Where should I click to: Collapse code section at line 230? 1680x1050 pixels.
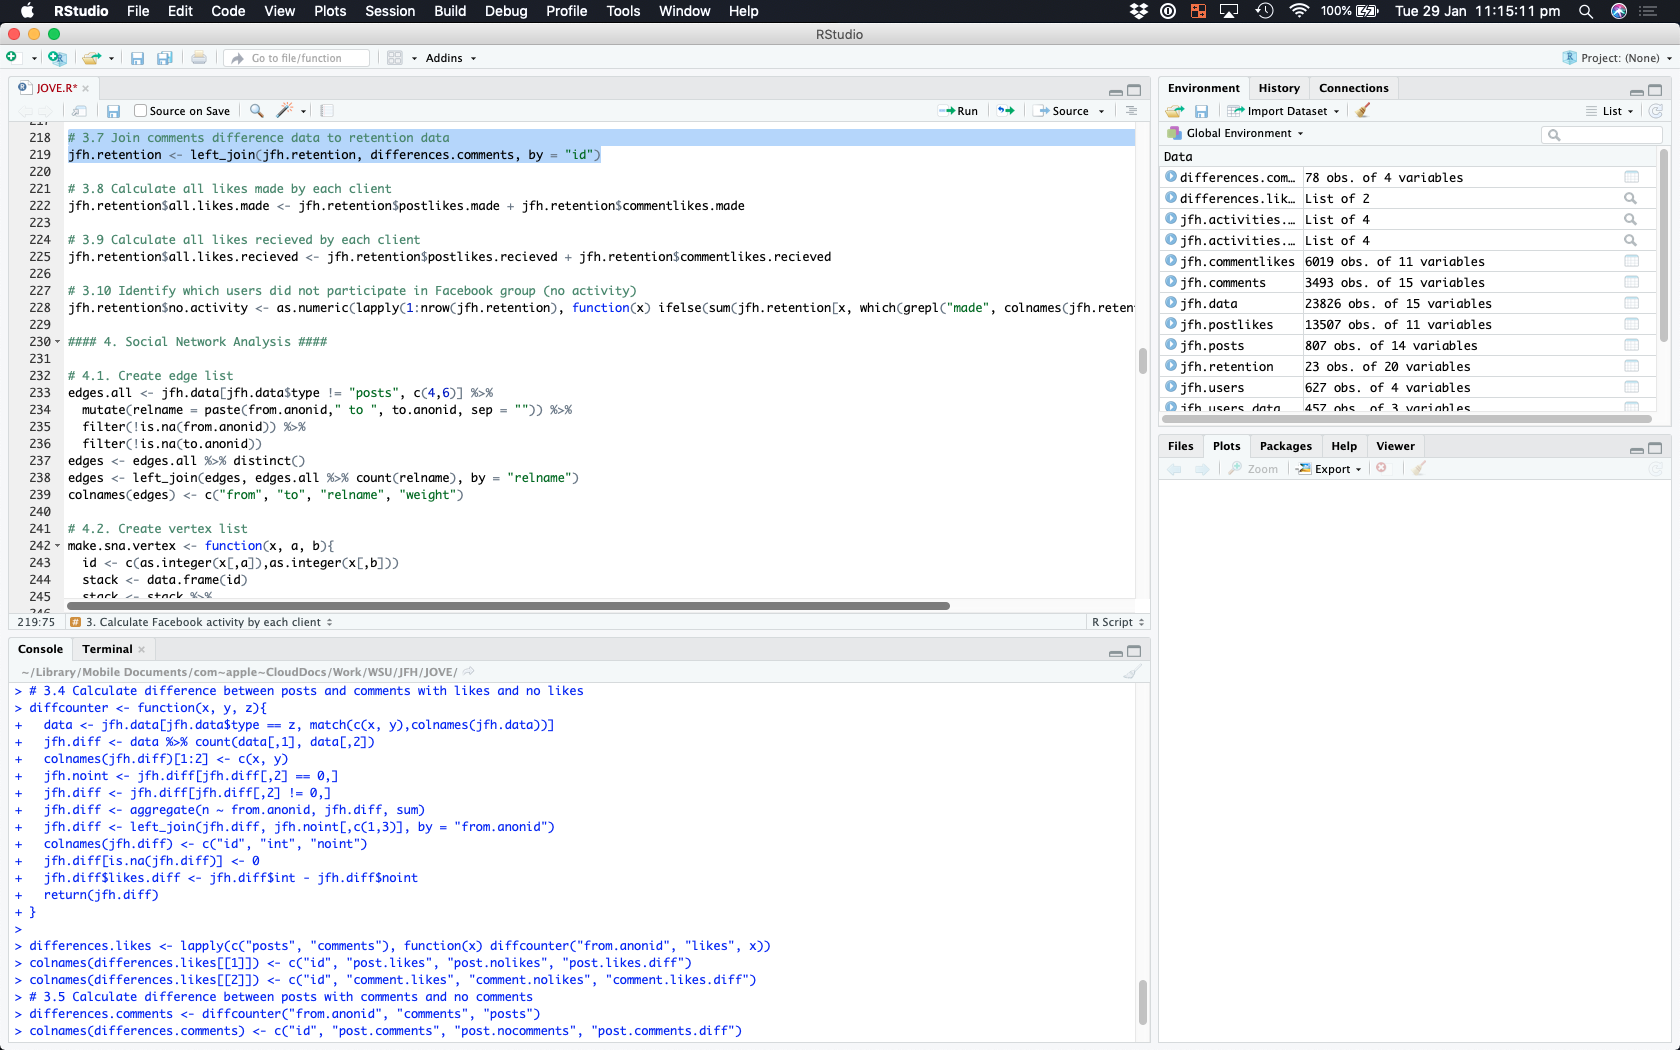(57, 342)
